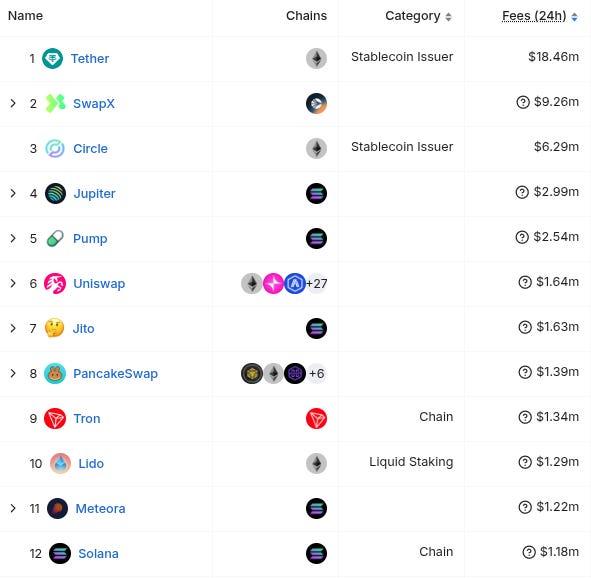The image size is (591, 578).
Task: Click the Ethereum chain icon in Lido row
Action: tap(316, 463)
